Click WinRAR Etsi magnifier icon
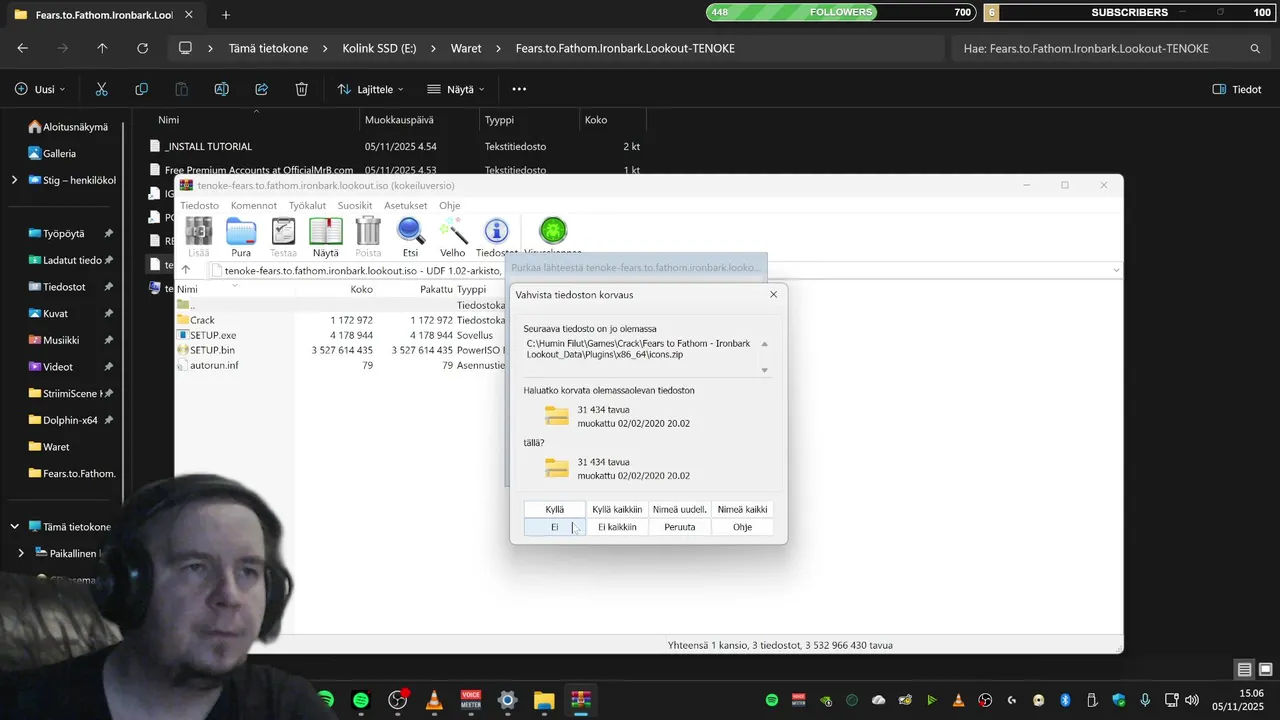This screenshot has width=1280, height=720. pyautogui.click(x=410, y=238)
